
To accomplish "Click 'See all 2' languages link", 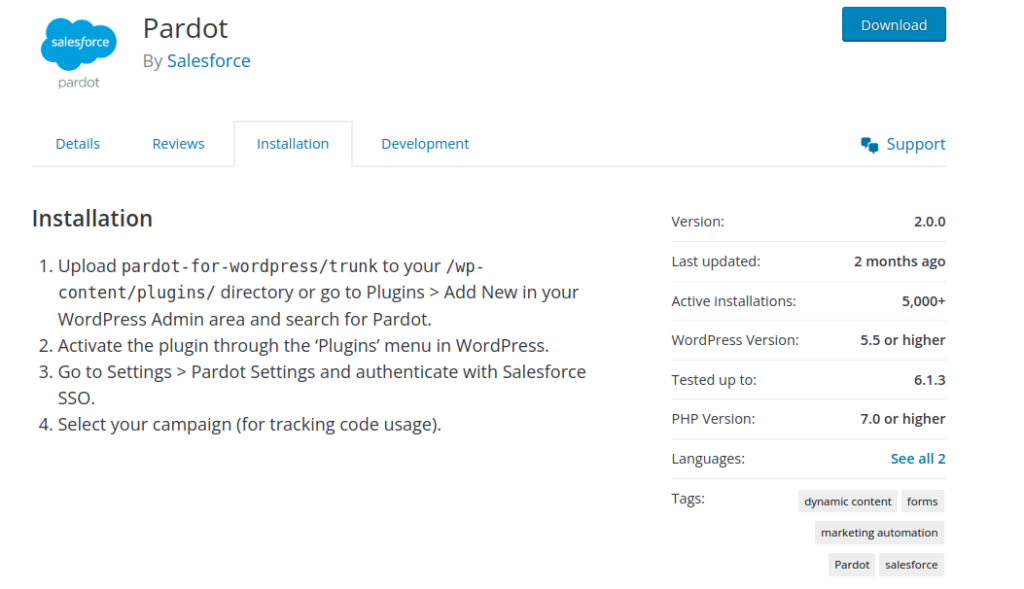I will tap(917, 458).
